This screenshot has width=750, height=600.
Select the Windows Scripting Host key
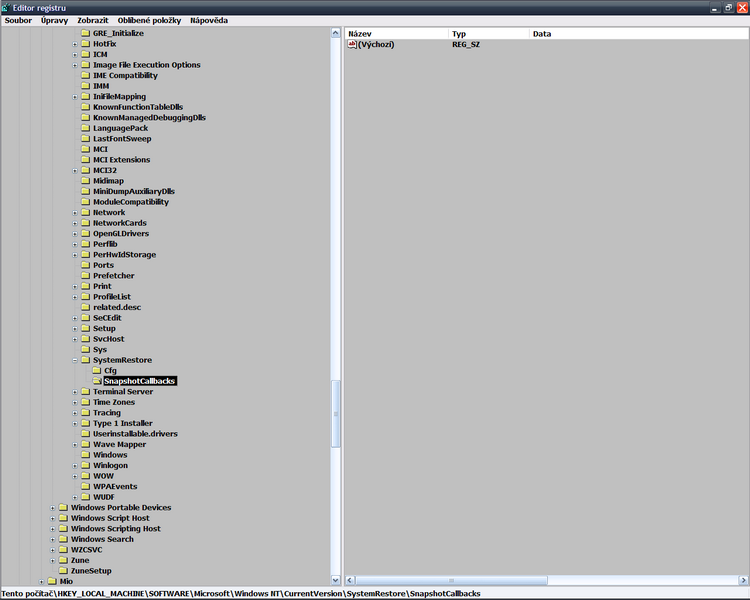pyautogui.click(x=116, y=529)
